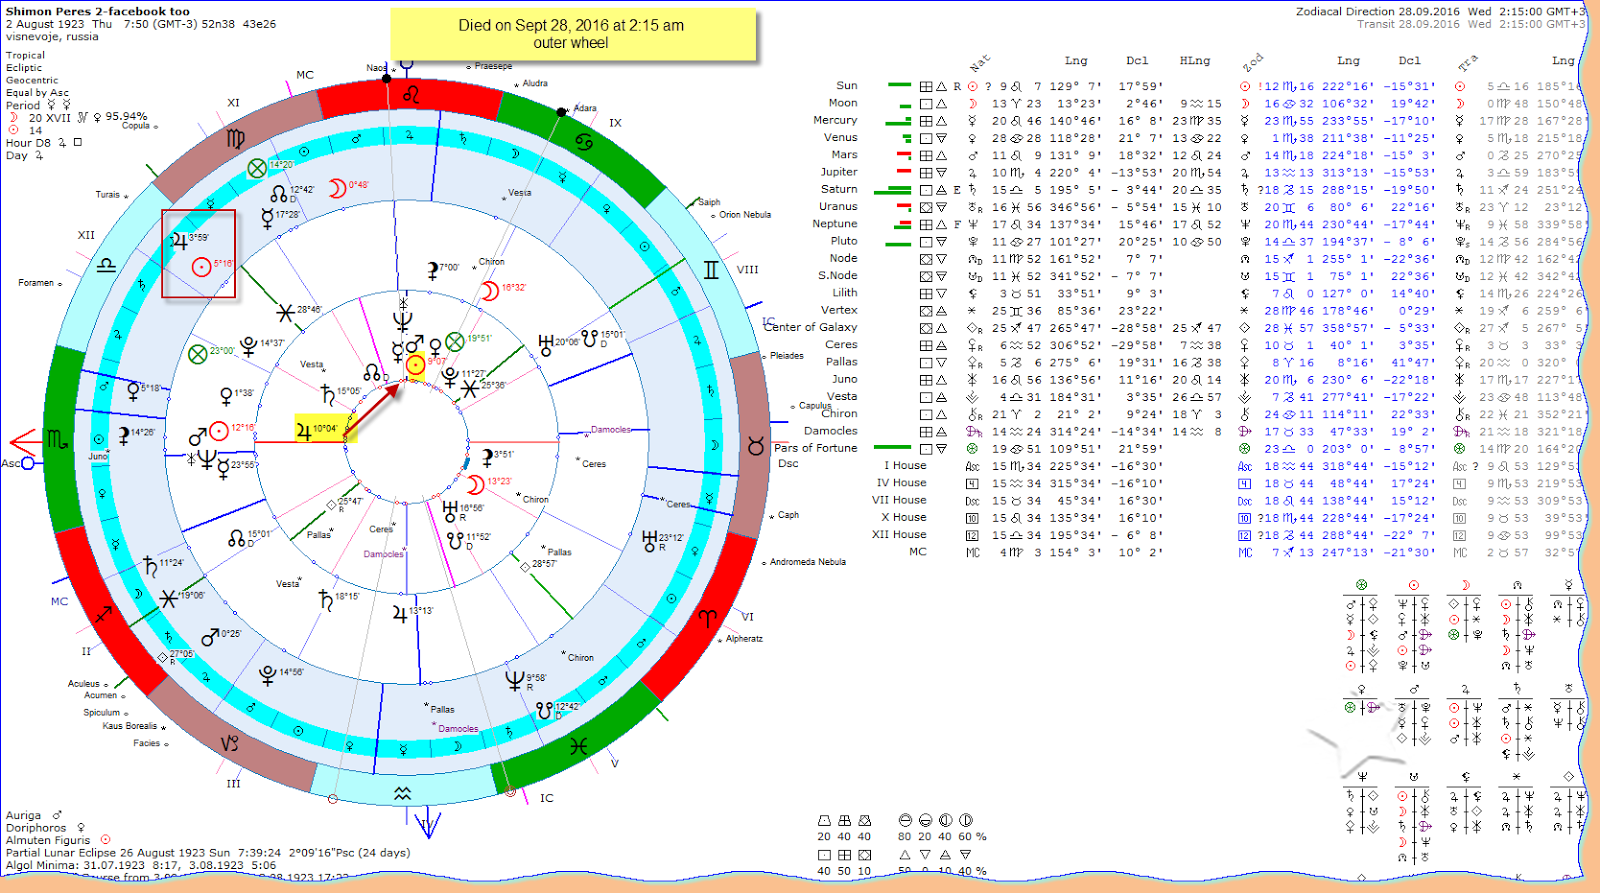Click the 'Geocentric' setting label

pos(32,80)
